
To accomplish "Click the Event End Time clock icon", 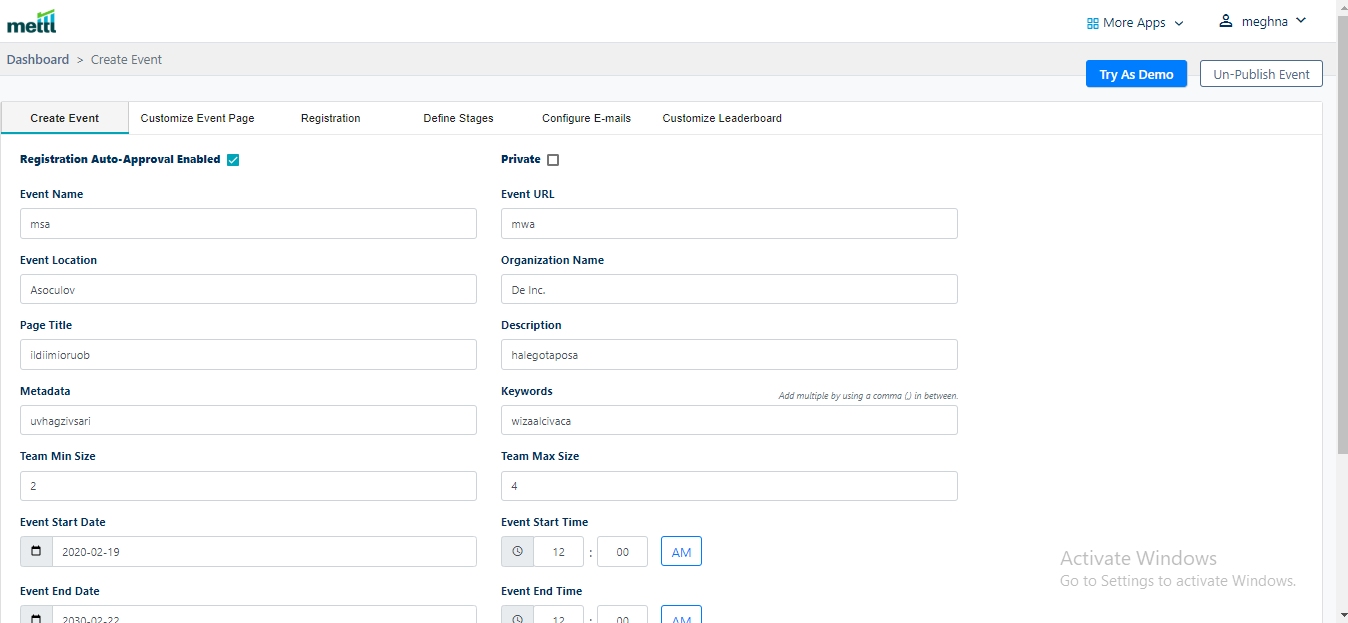I will [517, 617].
